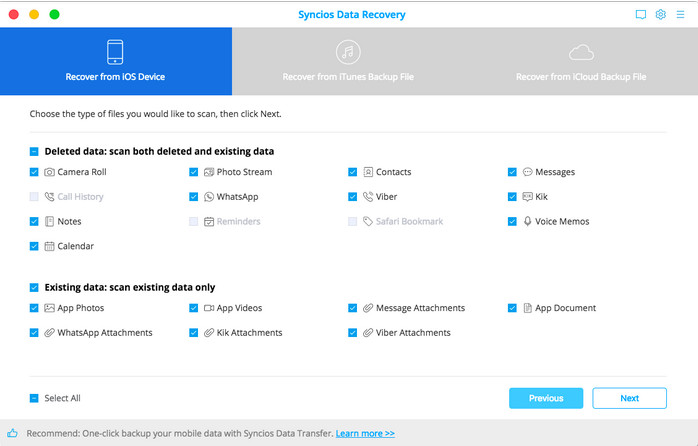
Task: Click the App Videos camera icon
Action: tap(209, 308)
